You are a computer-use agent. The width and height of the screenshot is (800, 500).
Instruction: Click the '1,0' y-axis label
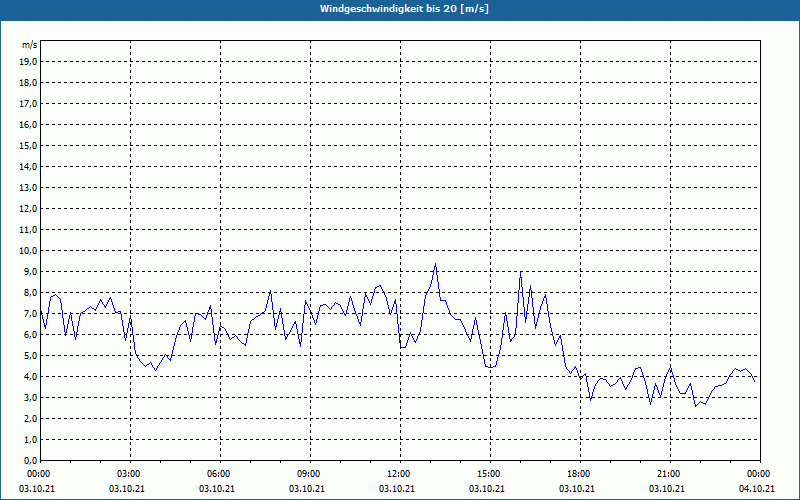coord(30,439)
